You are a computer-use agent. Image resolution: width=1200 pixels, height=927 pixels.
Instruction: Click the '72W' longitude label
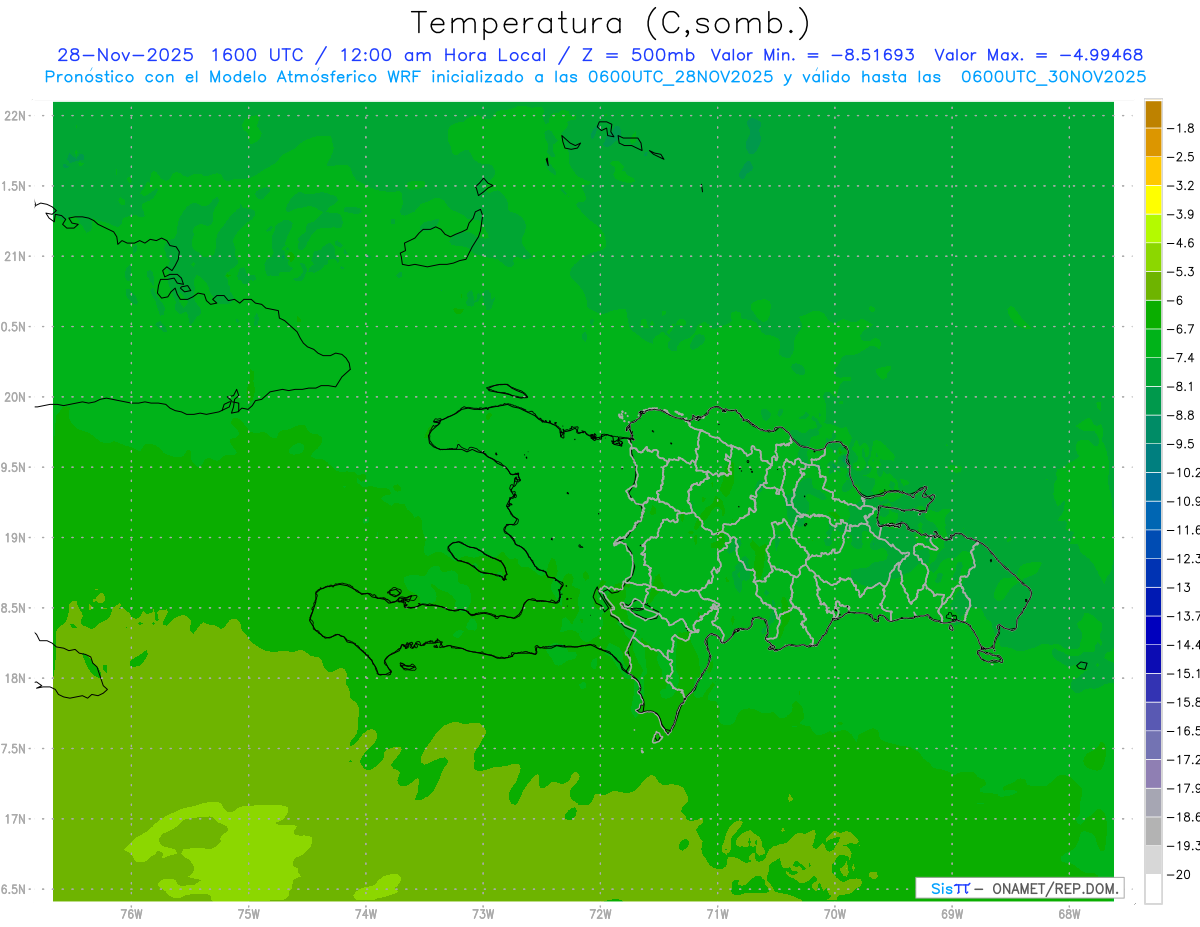(x=600, y=914)
